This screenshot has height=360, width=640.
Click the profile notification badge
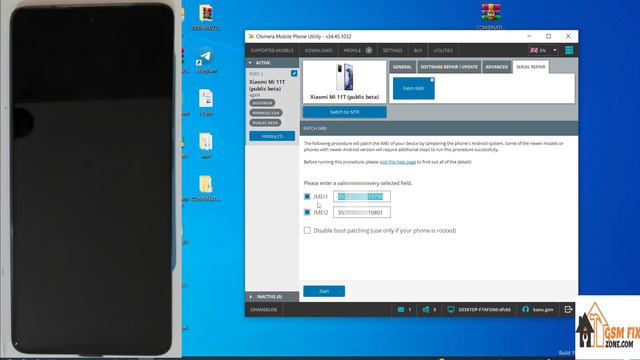click(369, 50)
